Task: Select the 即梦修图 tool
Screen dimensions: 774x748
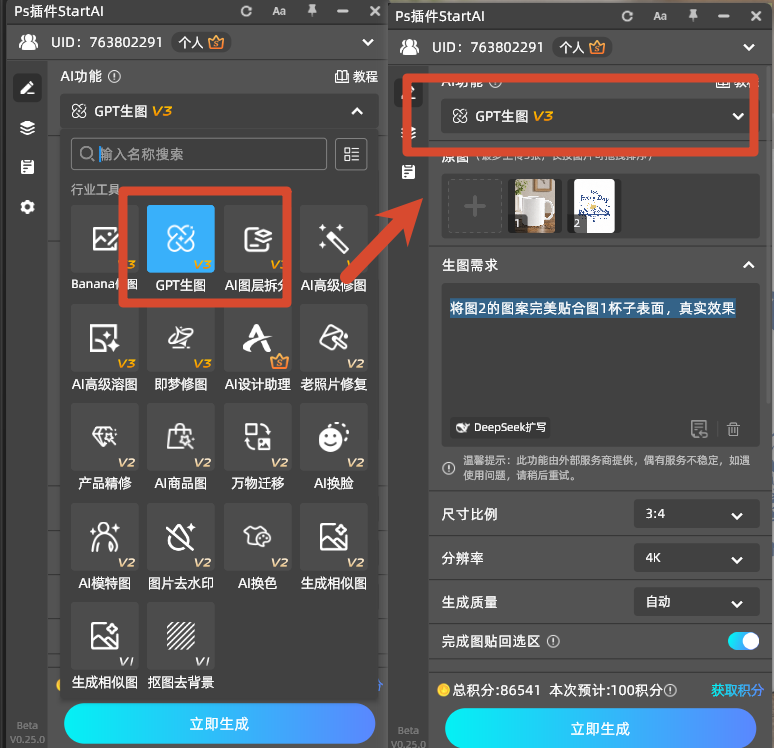Action: click(x=181, y=338)
